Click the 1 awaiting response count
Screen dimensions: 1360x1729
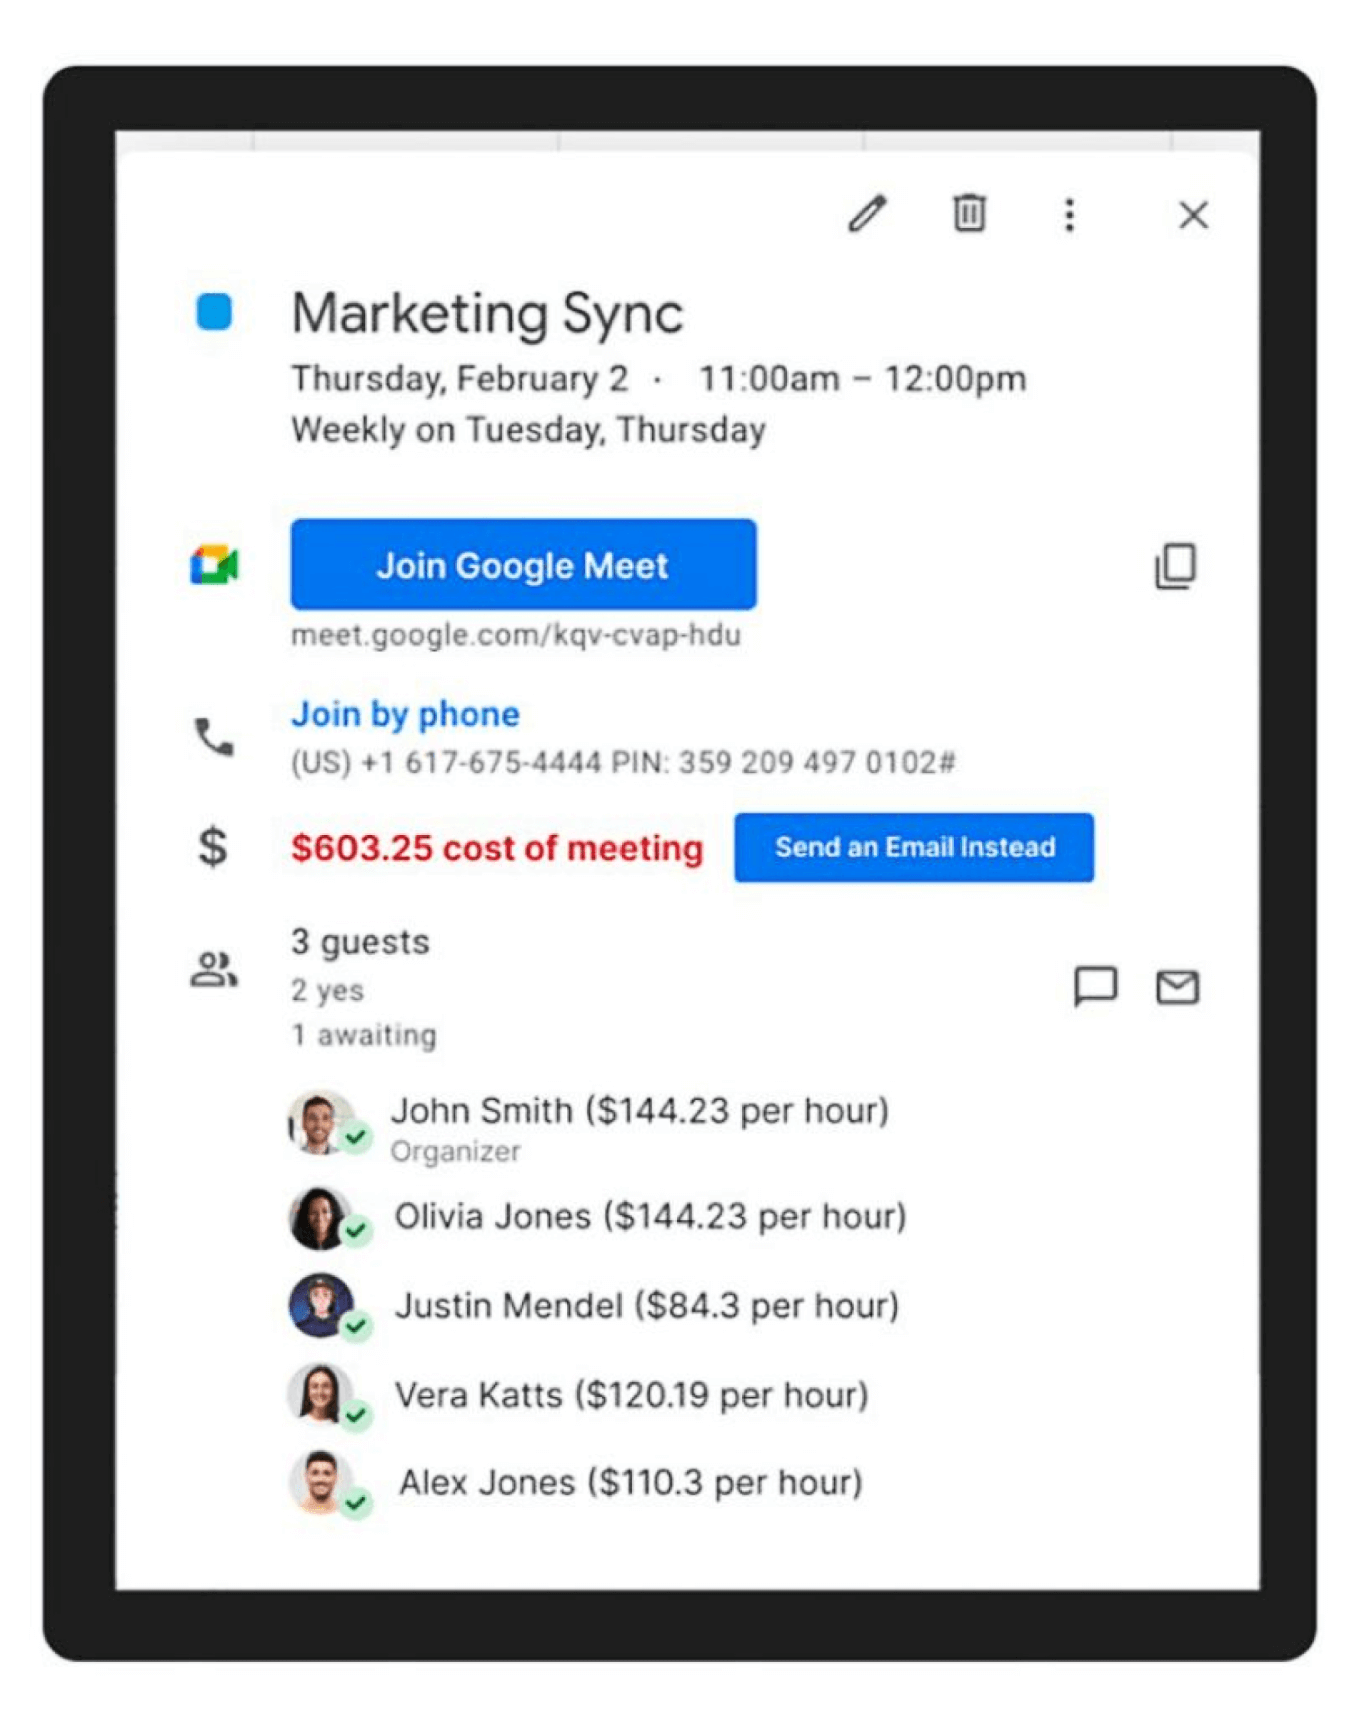pos(364,1034)
